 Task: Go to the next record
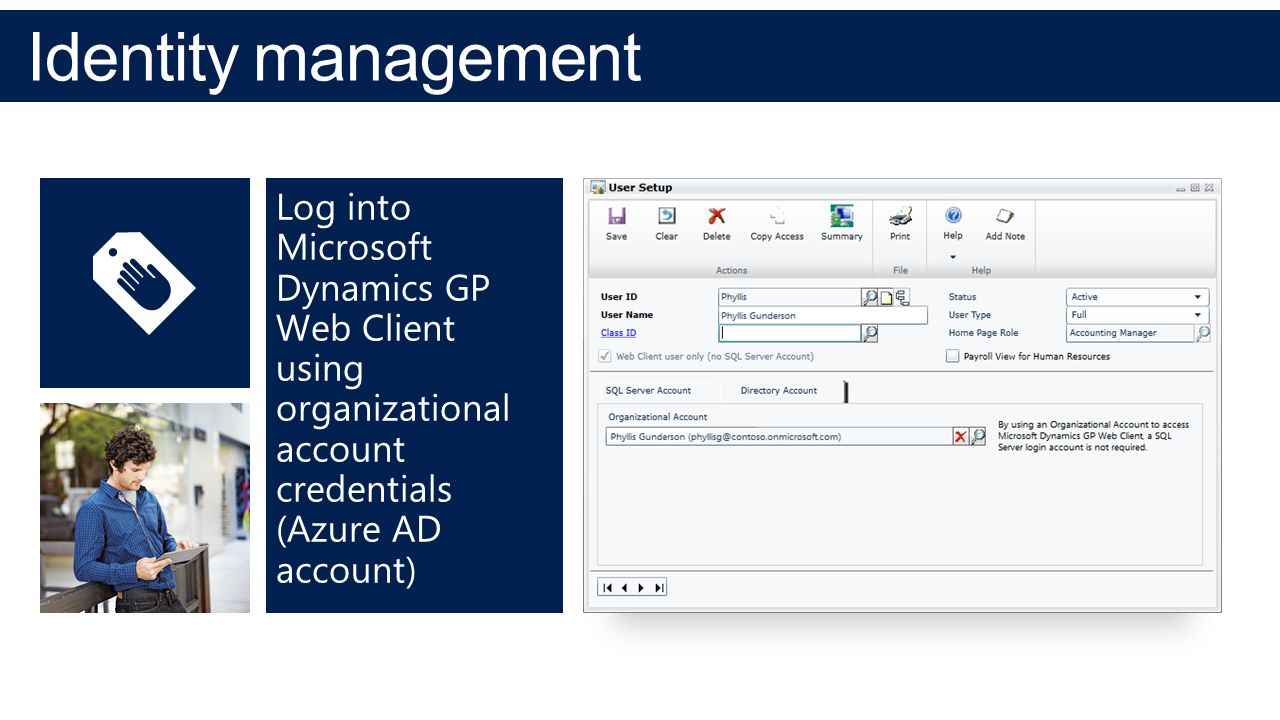pyautogui.click(x=641, y=588)
